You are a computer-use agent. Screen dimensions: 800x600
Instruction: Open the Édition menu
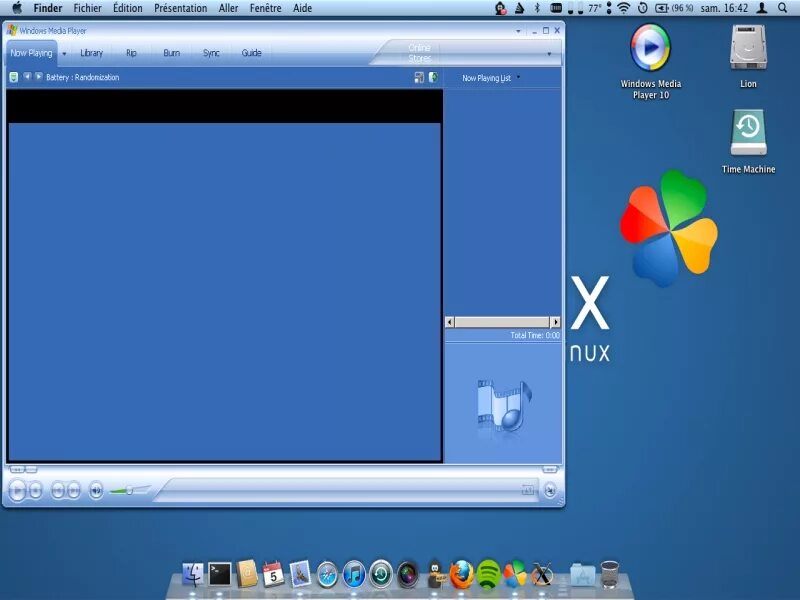(x=128, y=8)
